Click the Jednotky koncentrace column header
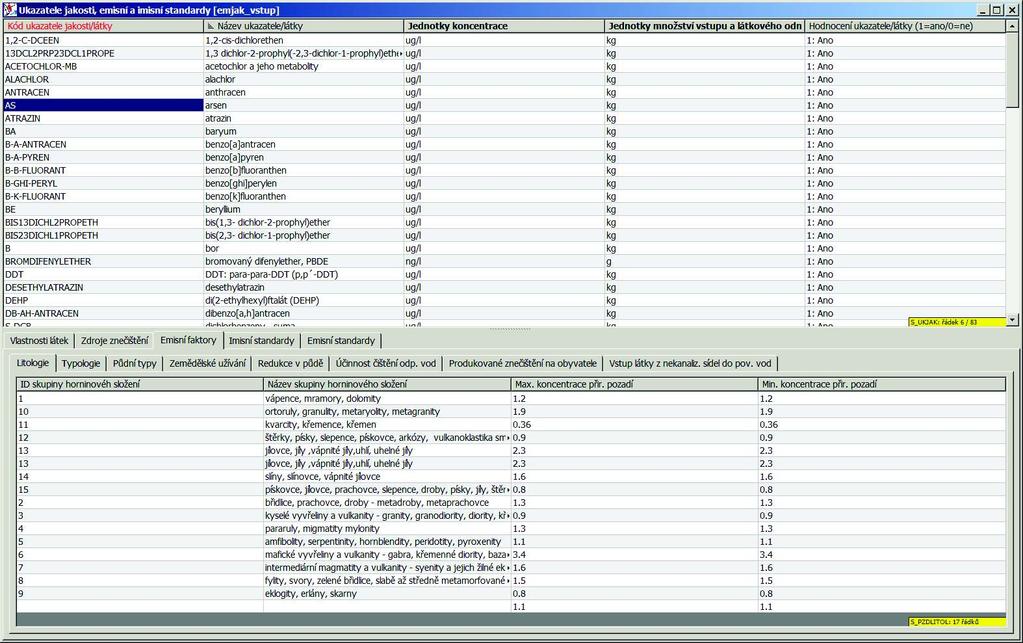The image size is (1023, 643). (504, 26)
